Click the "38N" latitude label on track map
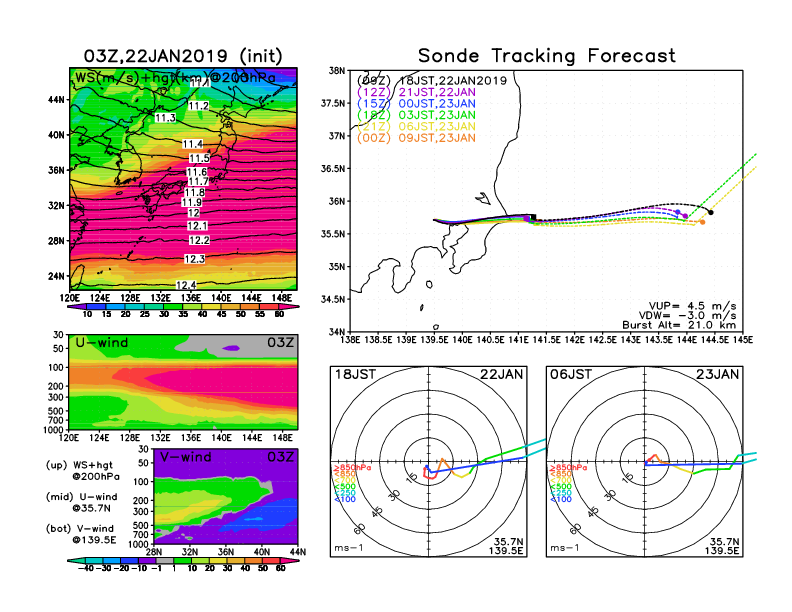The height and width of the screenshot is (612, 792). coord(336,71)
